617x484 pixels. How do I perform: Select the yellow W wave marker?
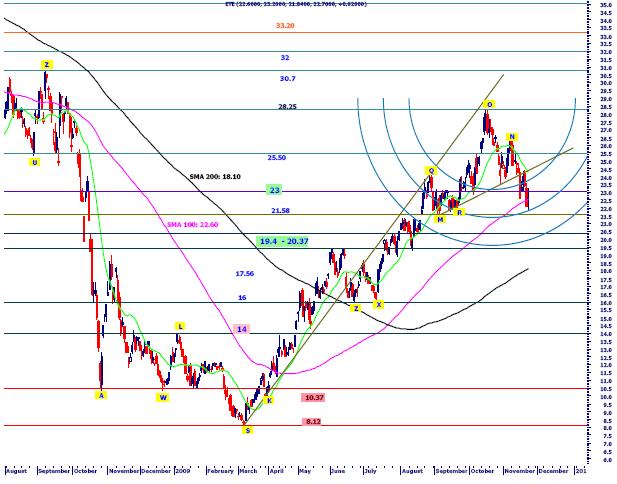(162, 397)
